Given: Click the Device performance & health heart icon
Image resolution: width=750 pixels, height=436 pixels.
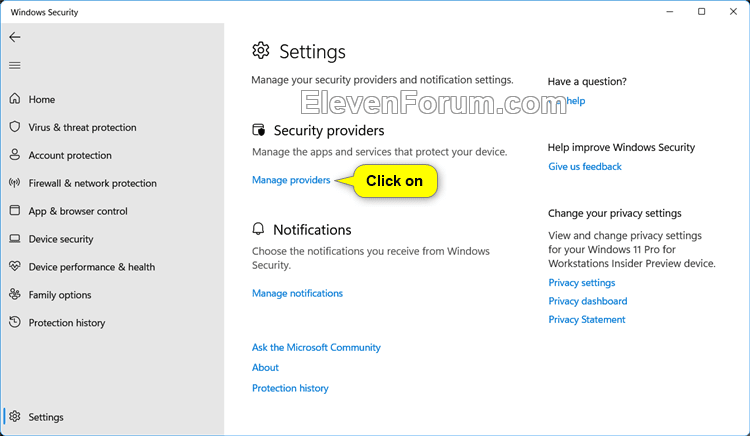Looking at the screenshot, I should click(15, 266).
